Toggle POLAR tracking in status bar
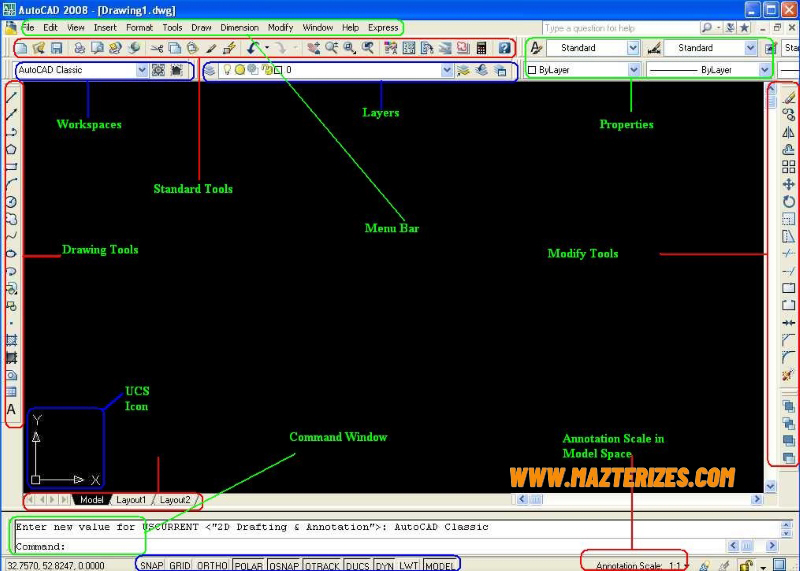The width and height of the screenshot is (800, 571). [248, 565]
